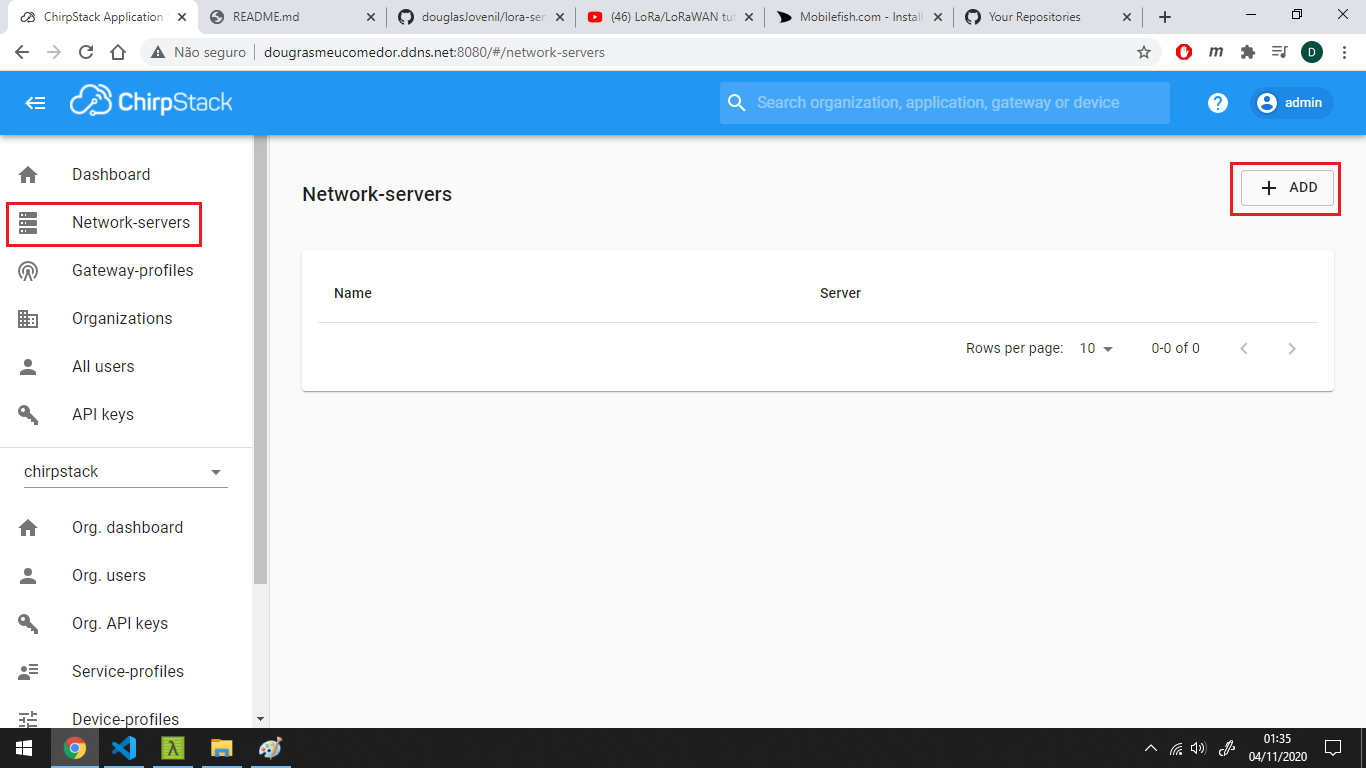This screenshot has width=1366, height=768.
Task: Collapse the sidebar with the menu arrow icon
Action: pos(35,103)
